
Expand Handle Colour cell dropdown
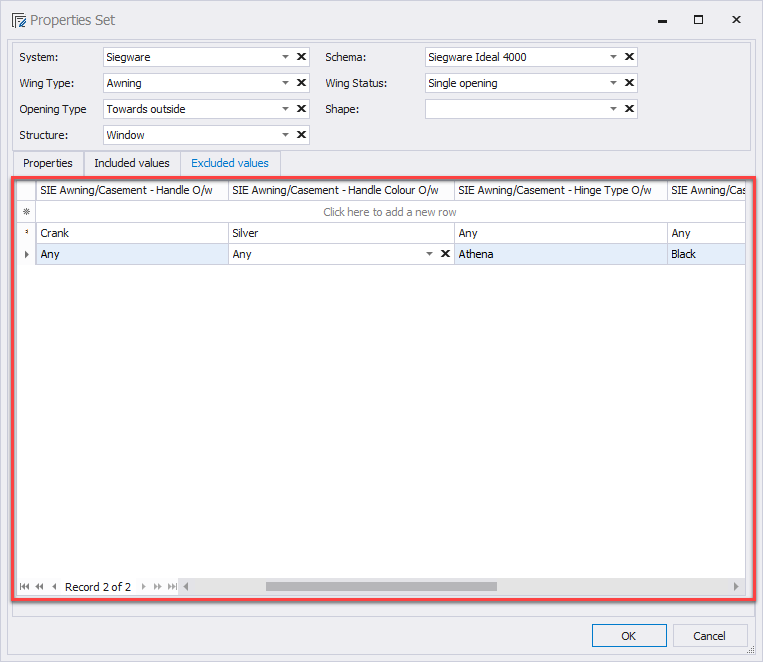[x=430, y=254]
